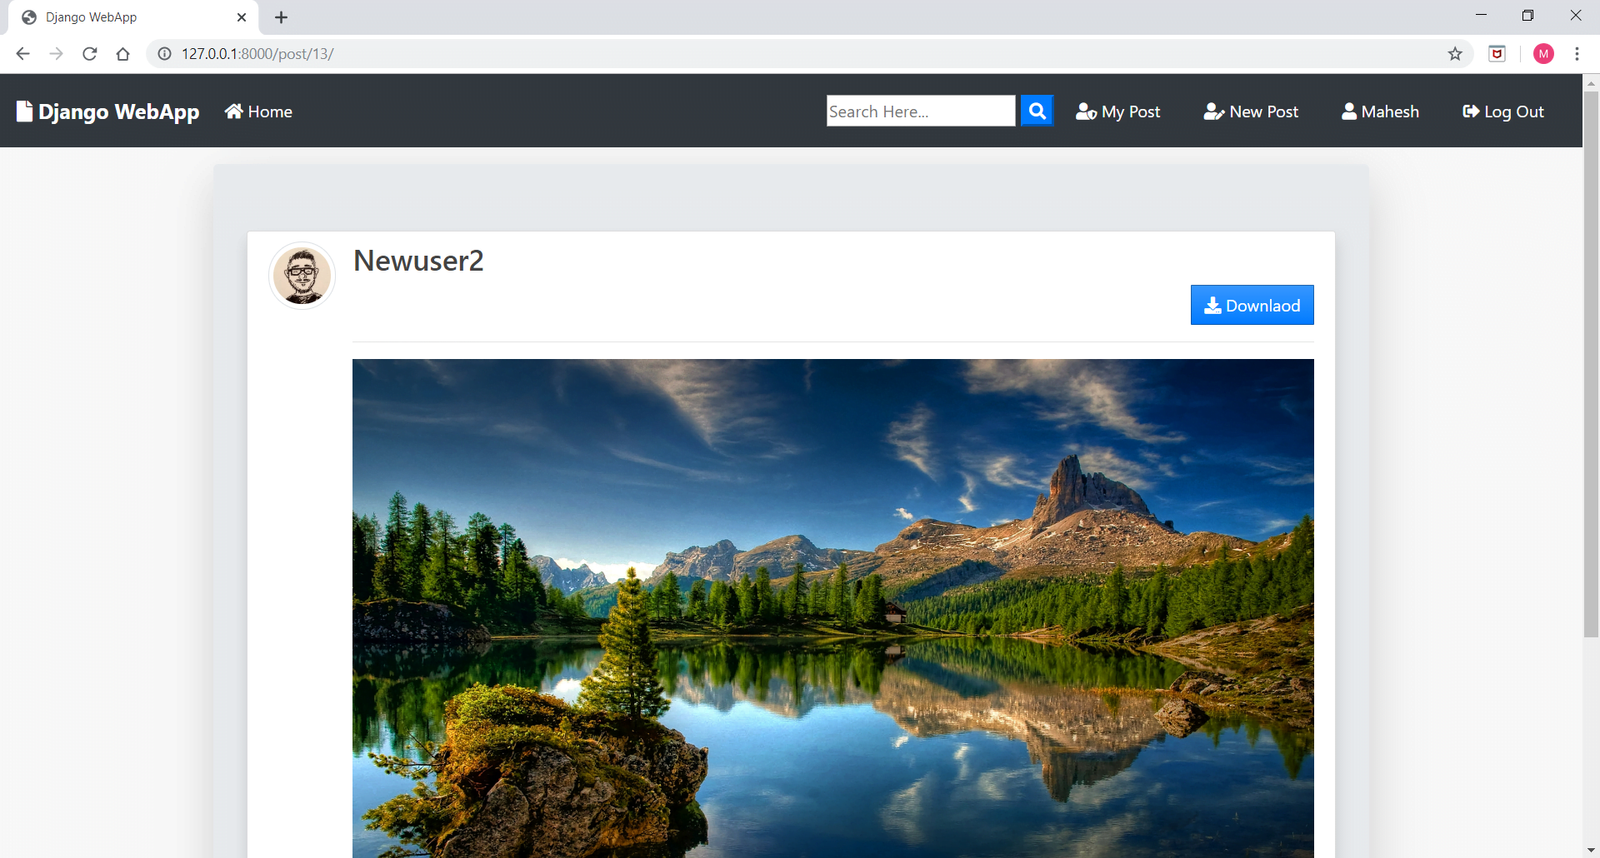Open the Mahesh profile link

1380,112
